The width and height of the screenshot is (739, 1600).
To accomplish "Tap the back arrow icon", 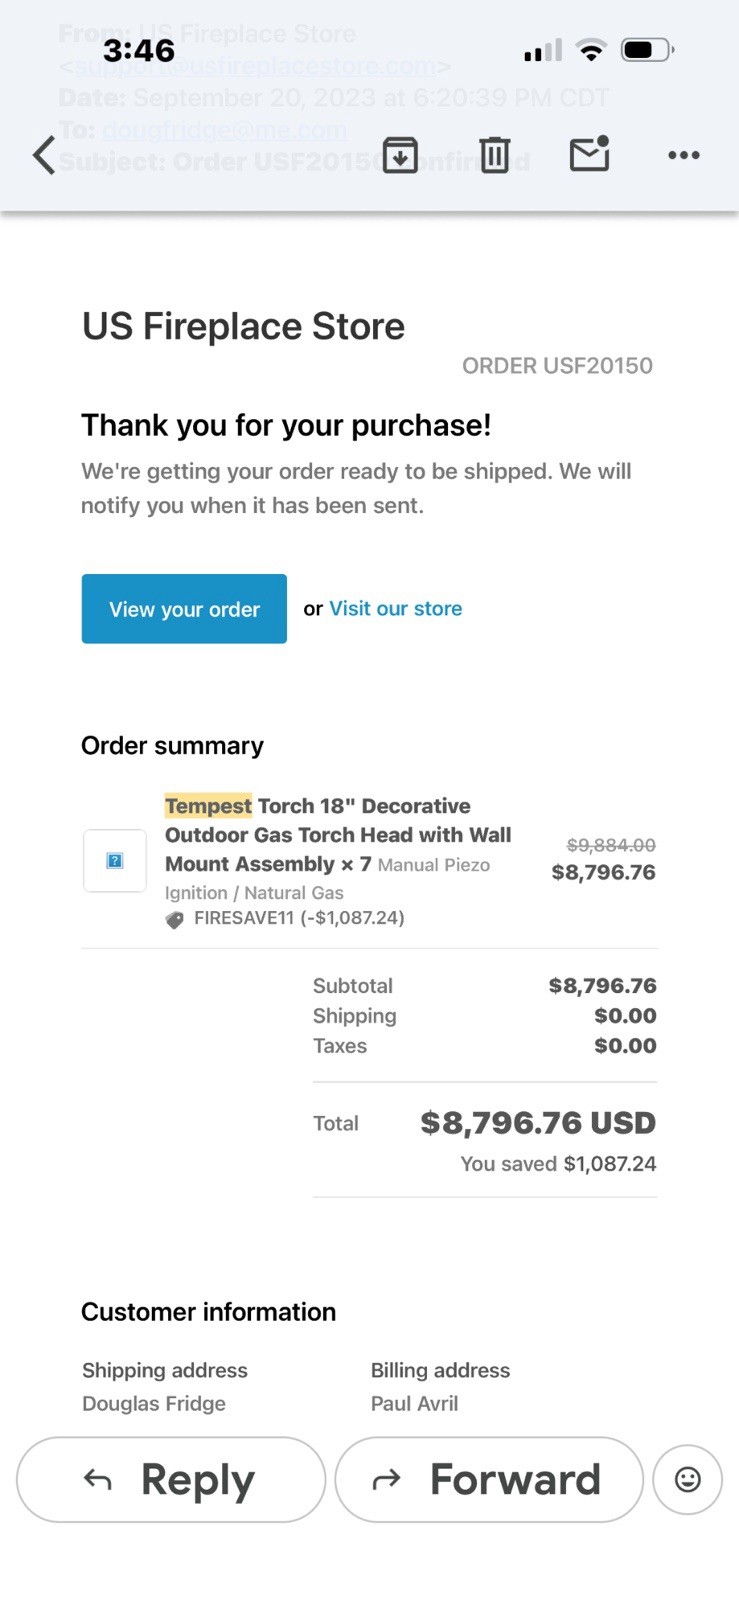I will (x=43, y=155).
